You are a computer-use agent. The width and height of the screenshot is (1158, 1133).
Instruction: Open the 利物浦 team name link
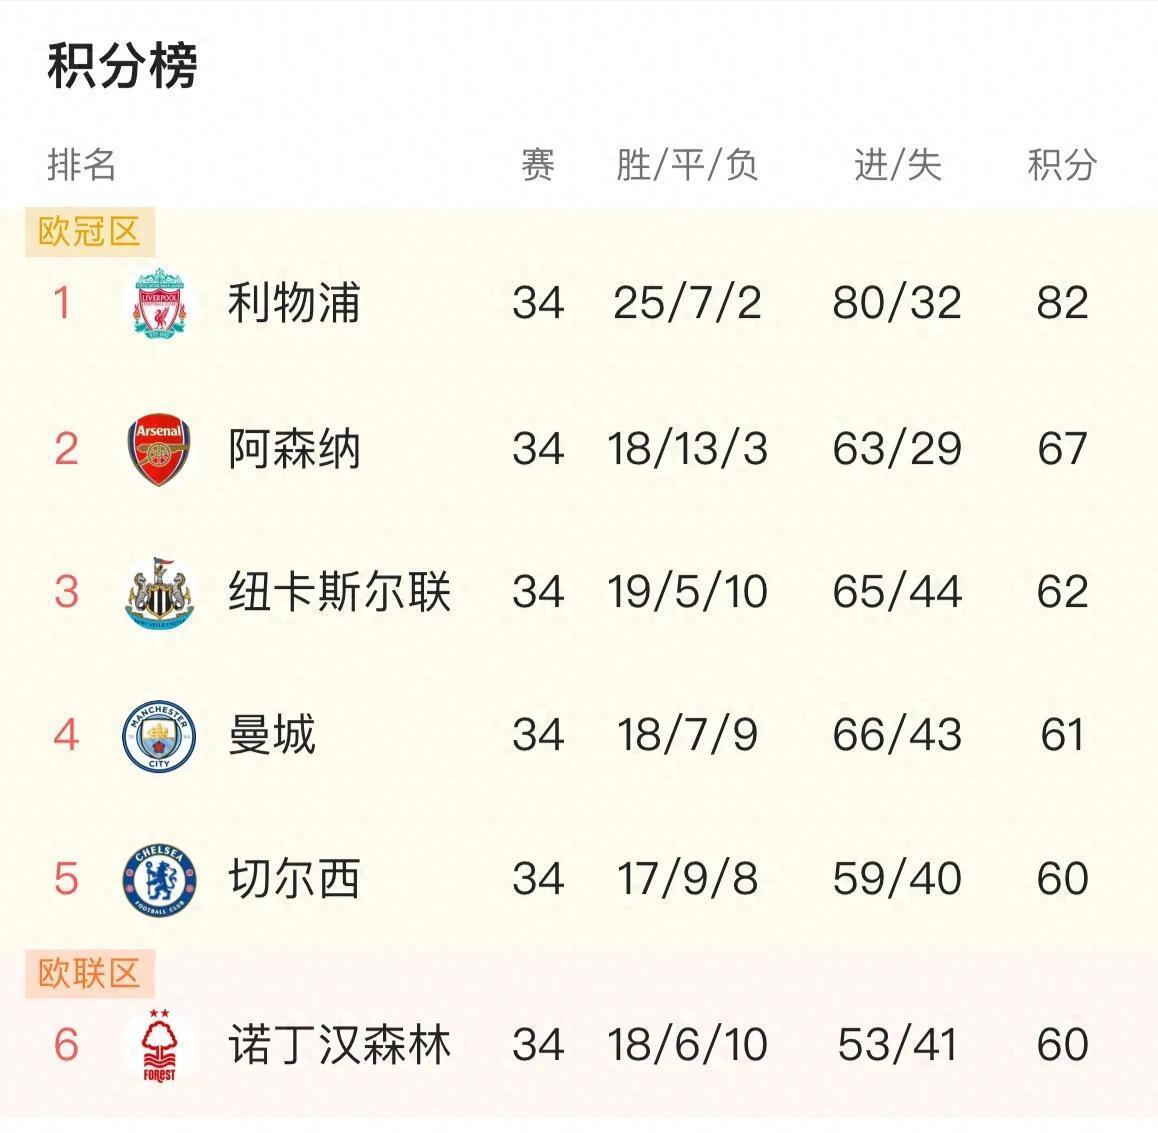(293, 302)
